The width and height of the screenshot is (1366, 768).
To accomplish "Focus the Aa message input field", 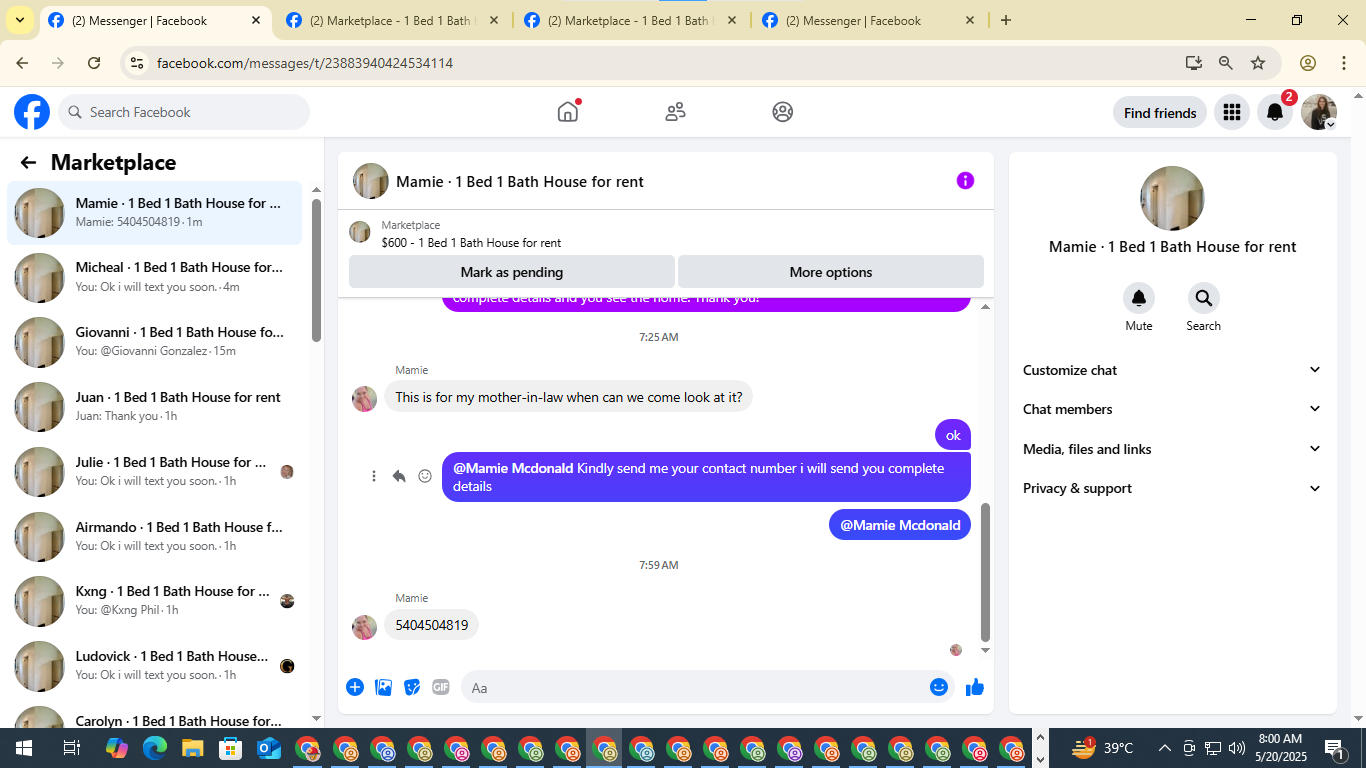I will click(707, 687).
